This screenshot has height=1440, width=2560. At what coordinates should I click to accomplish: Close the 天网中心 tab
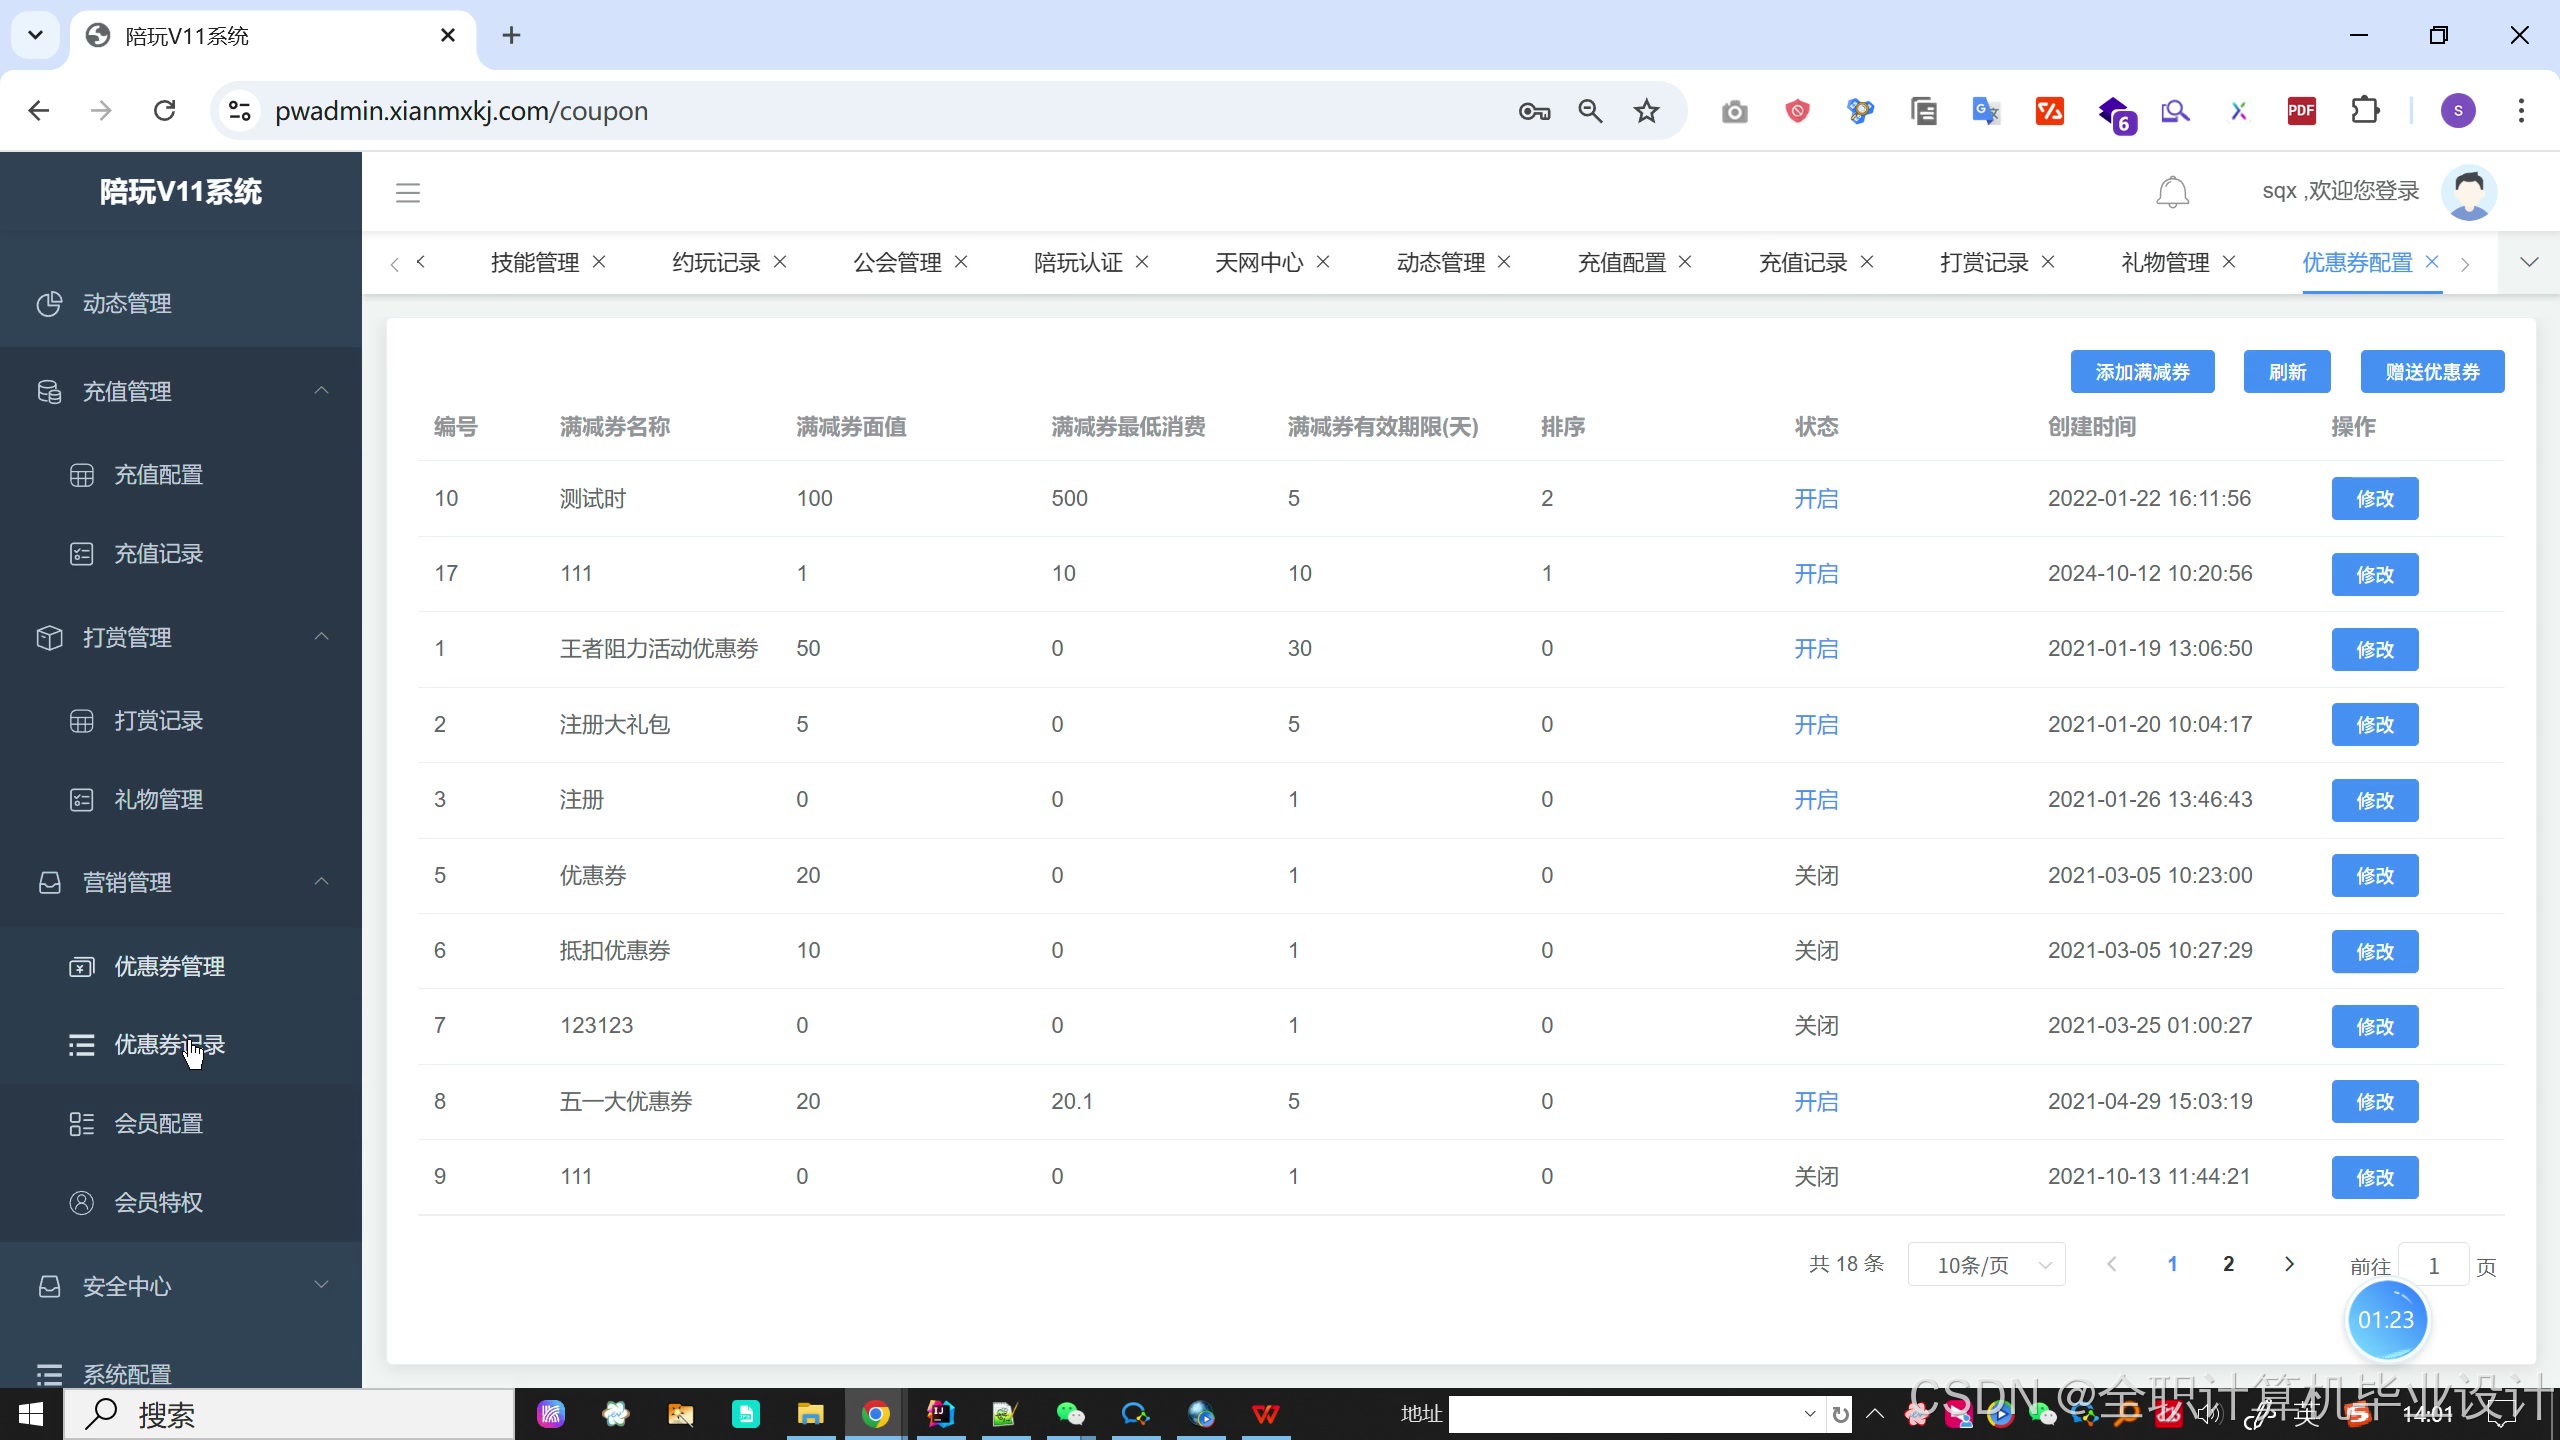(x=1323, y=262)
